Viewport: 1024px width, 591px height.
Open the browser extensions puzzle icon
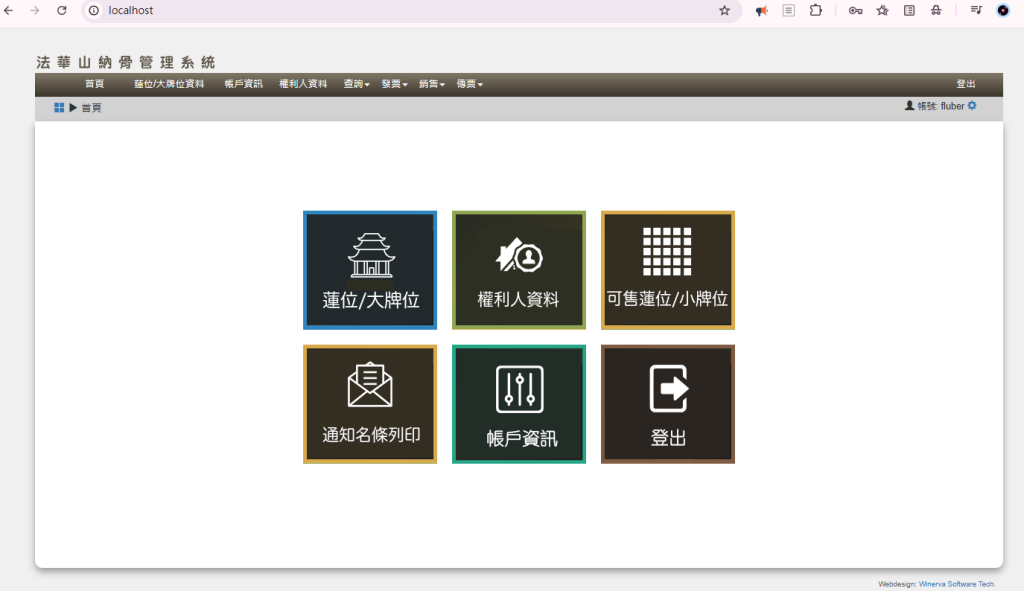816,11
